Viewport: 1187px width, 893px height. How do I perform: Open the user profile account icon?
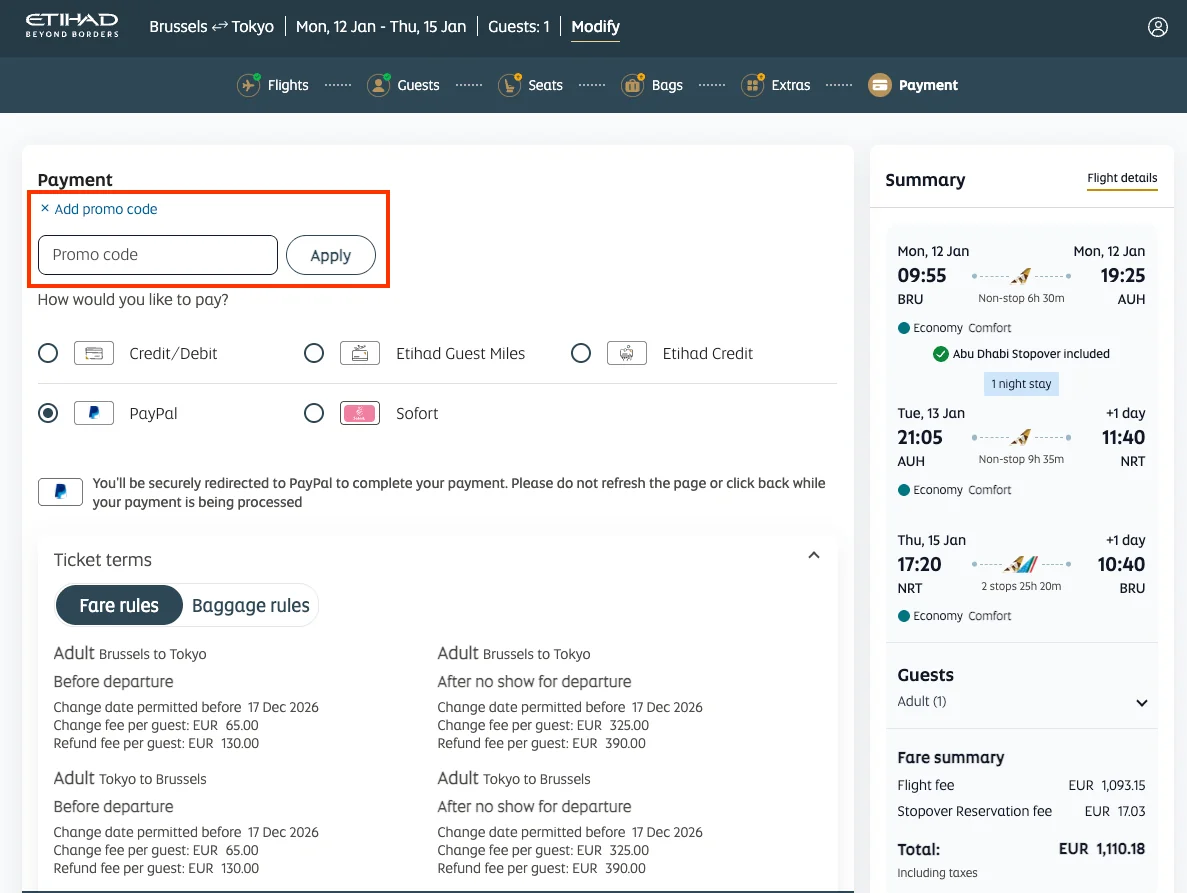tap(1157, 27)
